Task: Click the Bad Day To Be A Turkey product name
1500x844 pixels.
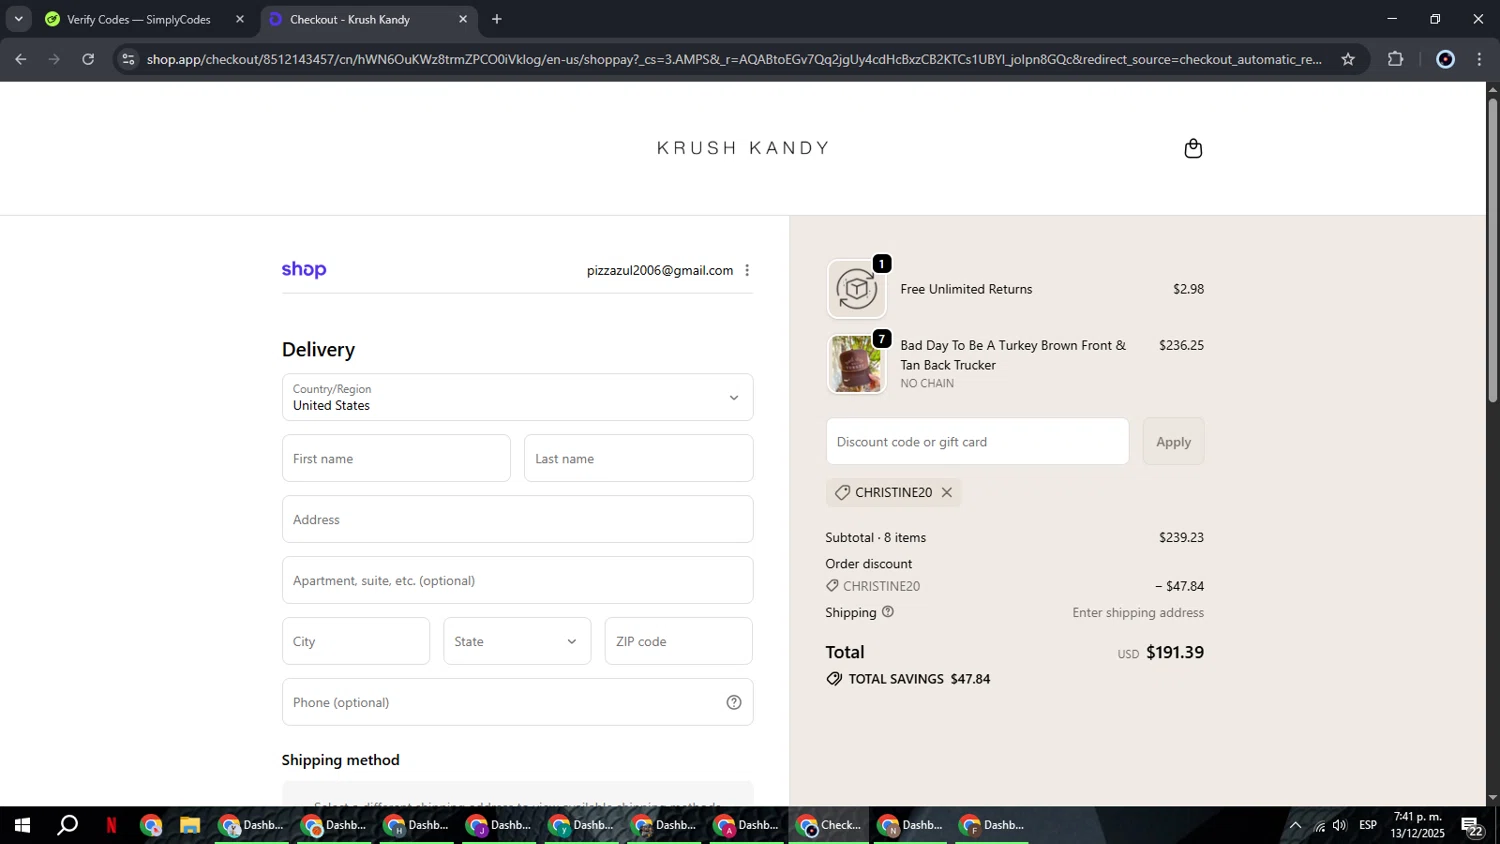Action: point(1013,355)
